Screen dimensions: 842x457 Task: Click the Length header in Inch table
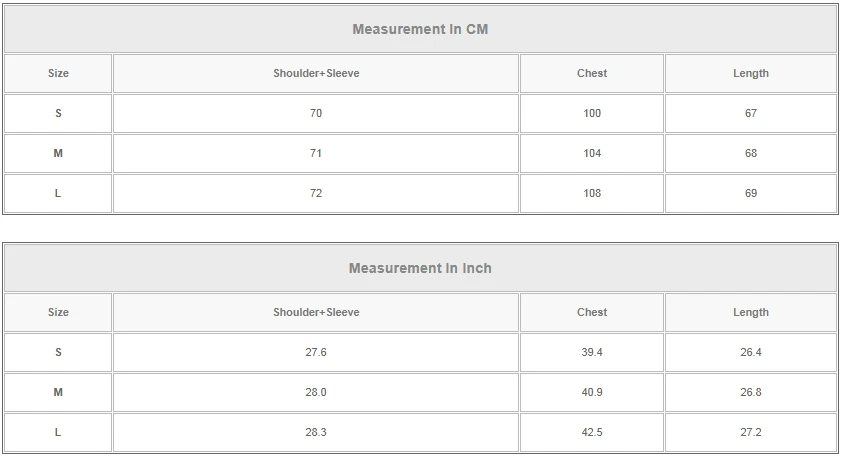tap(751, 312)
